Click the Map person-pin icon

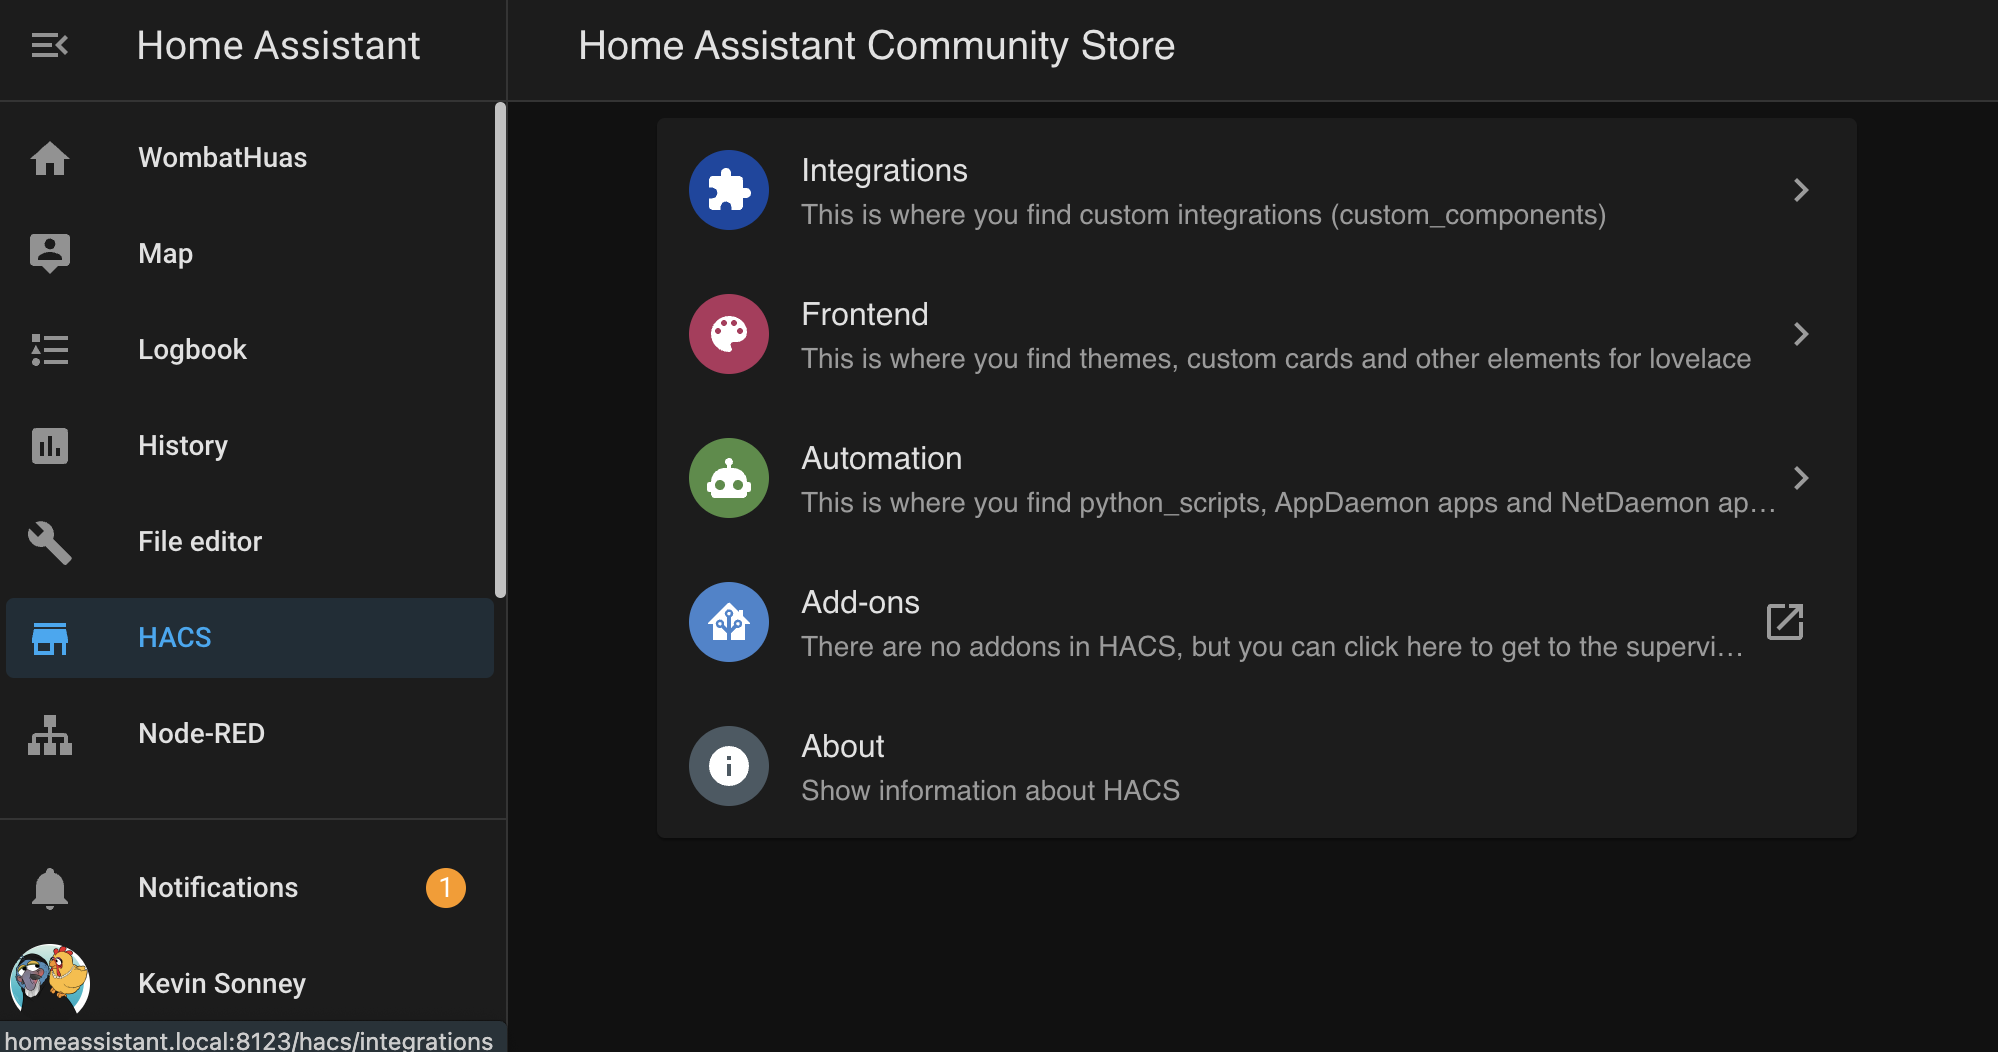point(50,254)
